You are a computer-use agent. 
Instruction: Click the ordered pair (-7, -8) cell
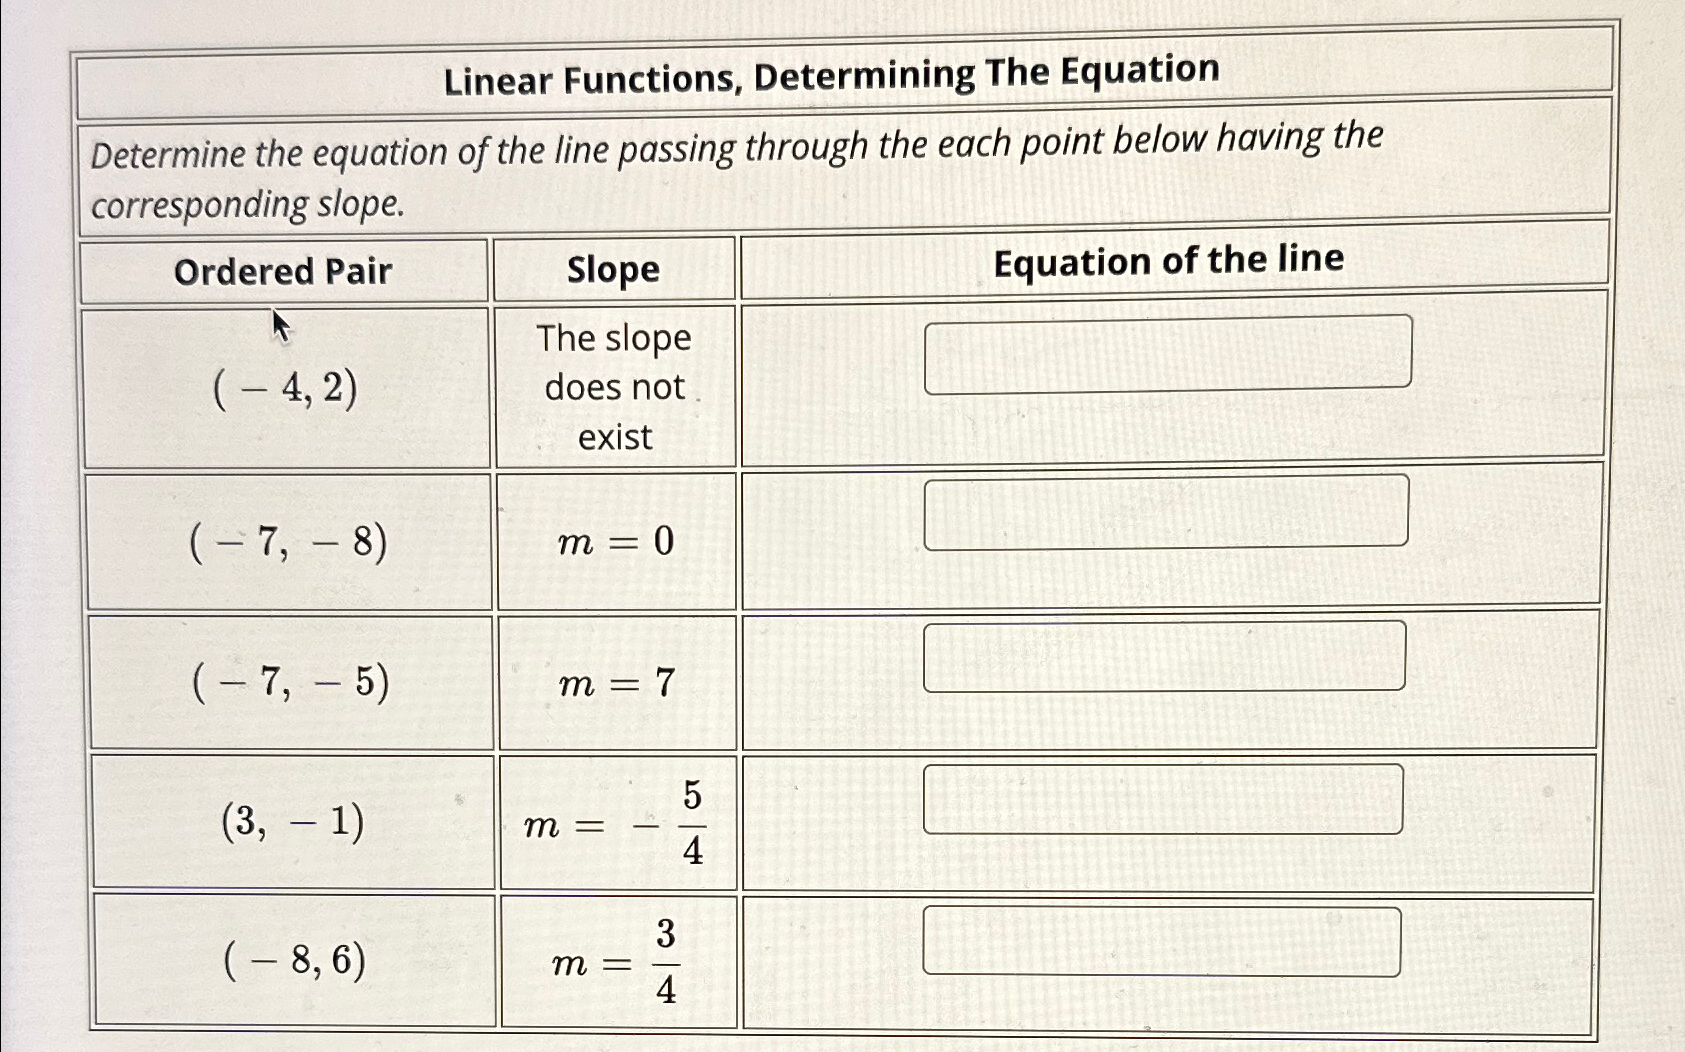point(287,543)
